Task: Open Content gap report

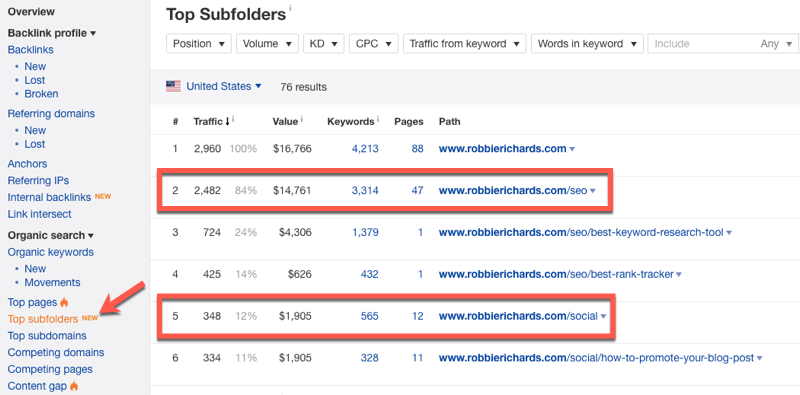Action: pos(37,386)
